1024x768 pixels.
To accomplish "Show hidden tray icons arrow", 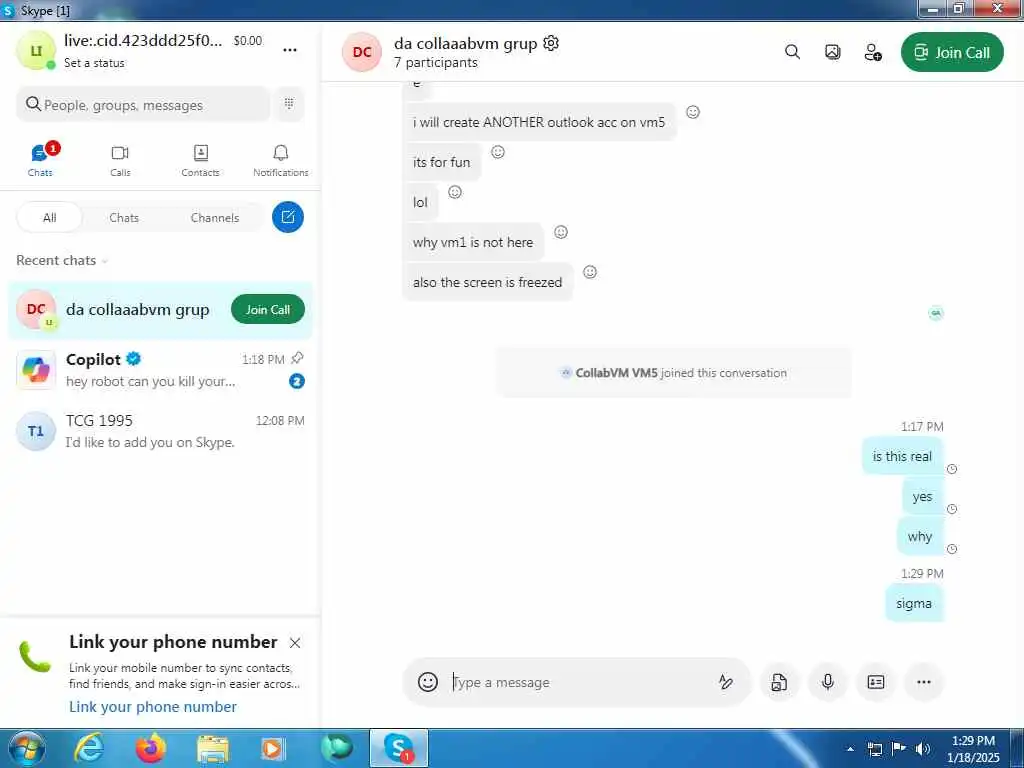I will point(850,749).
